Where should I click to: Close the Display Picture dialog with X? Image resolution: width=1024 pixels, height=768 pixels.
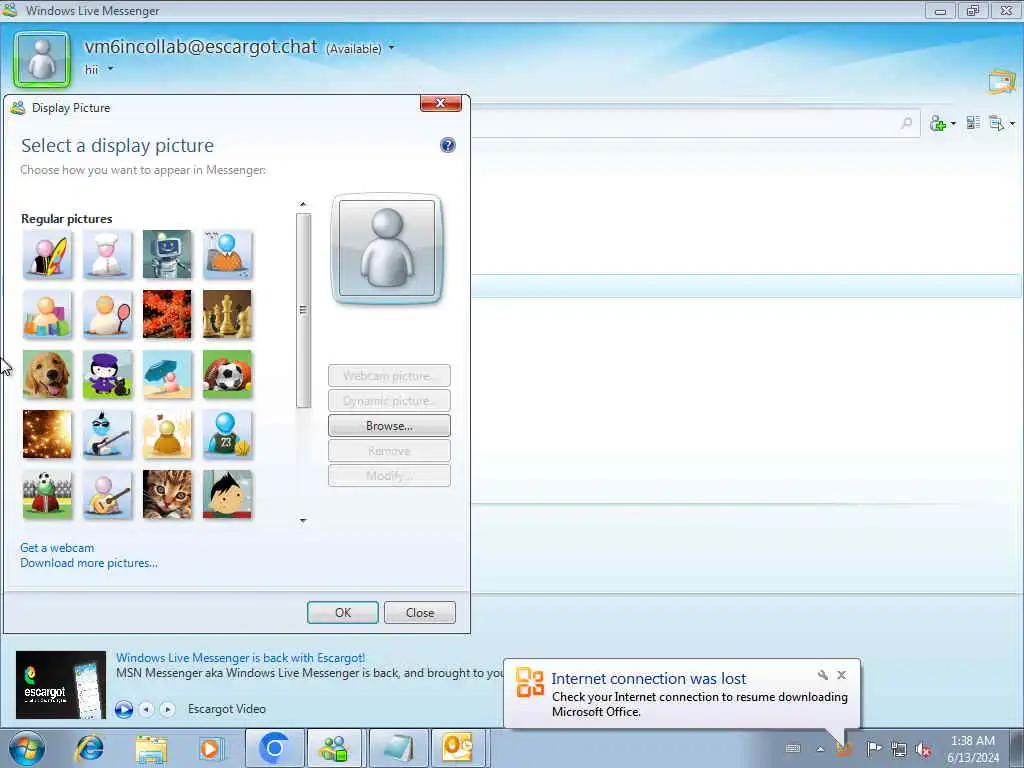tap(441, 103)
